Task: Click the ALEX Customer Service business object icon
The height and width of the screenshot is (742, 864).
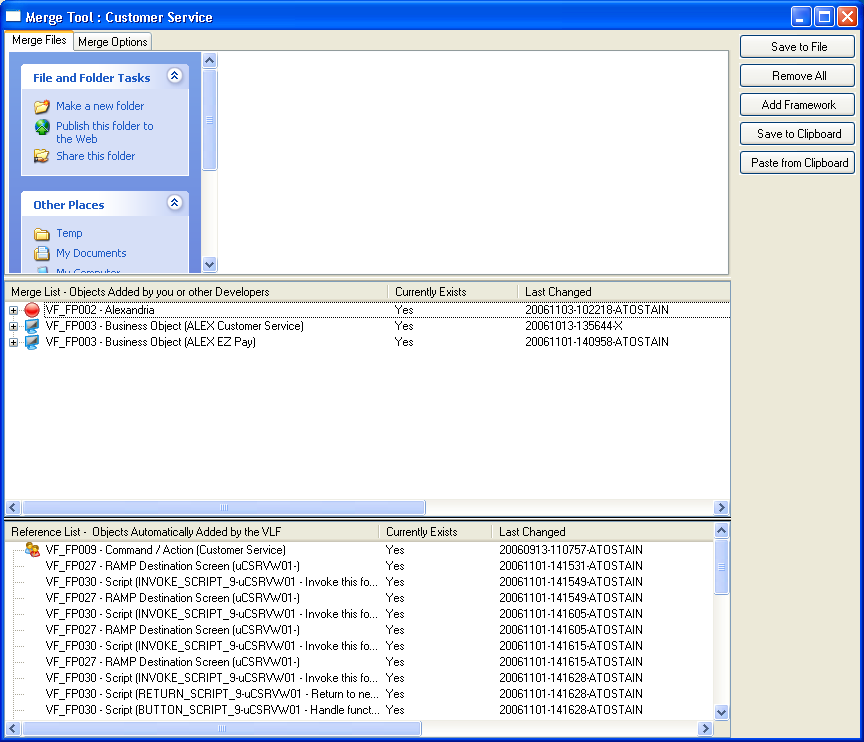Action: pyautogui.click(x=32, y=326)
